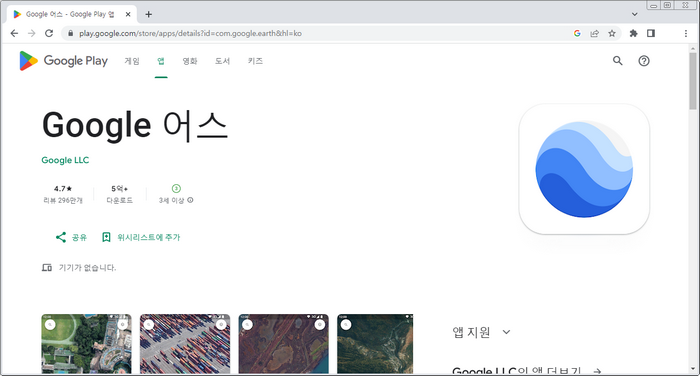Open the shipping containers screenshot
The height and width of the screenshot is (376, 700).
pyautogui.click(x=185, y=344)
